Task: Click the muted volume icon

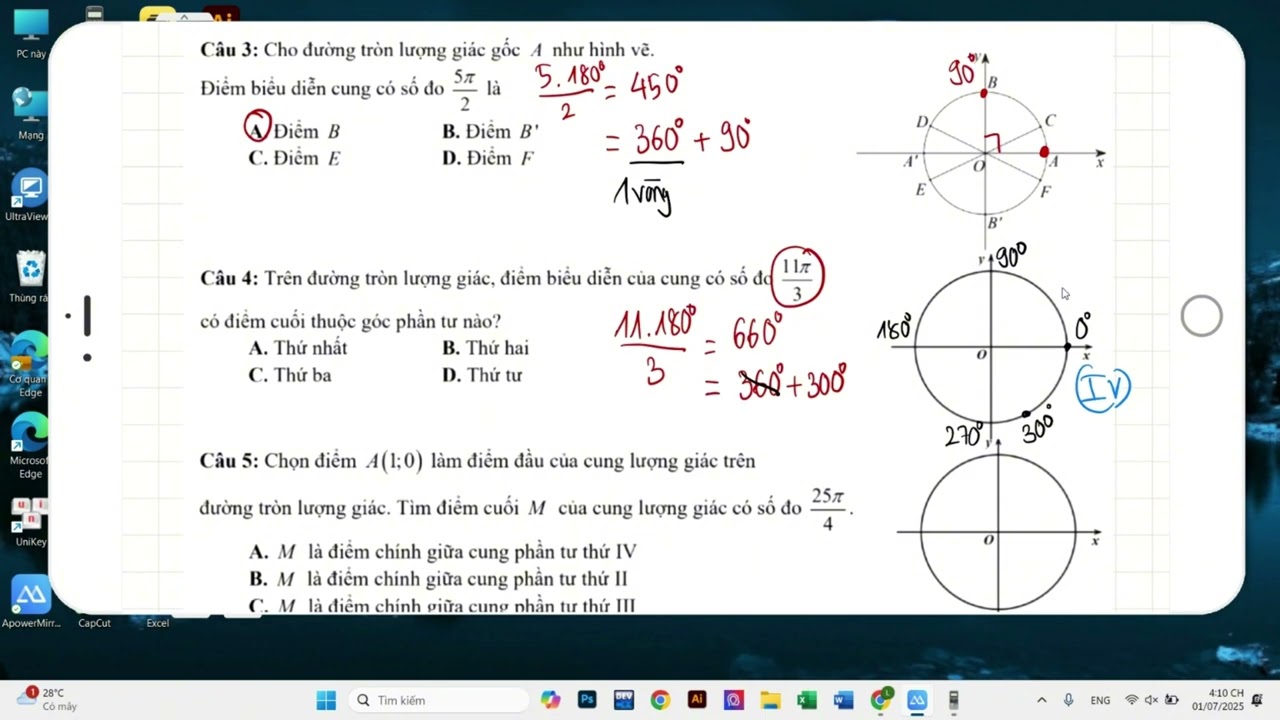Action: pyautogui.click(x=1151, y=700)
